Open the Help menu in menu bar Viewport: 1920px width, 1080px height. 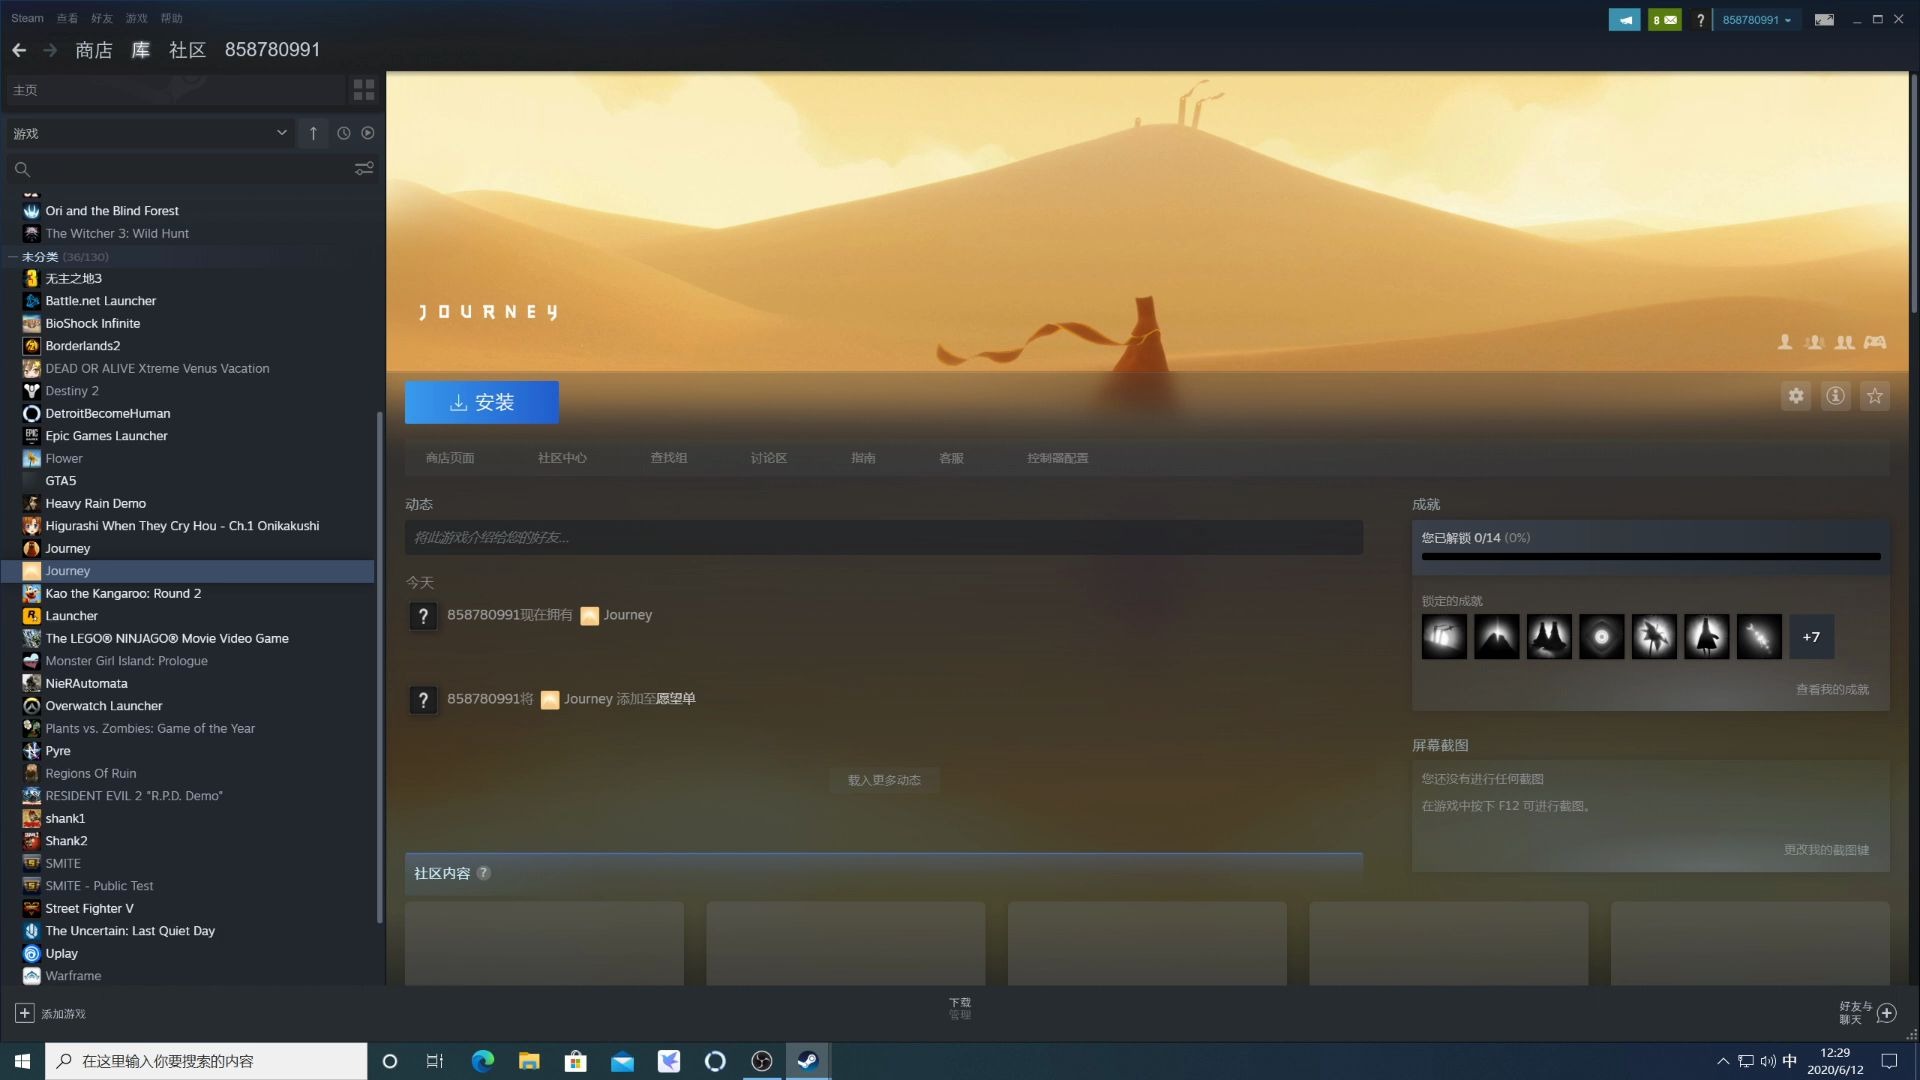[x=172, y=18]
